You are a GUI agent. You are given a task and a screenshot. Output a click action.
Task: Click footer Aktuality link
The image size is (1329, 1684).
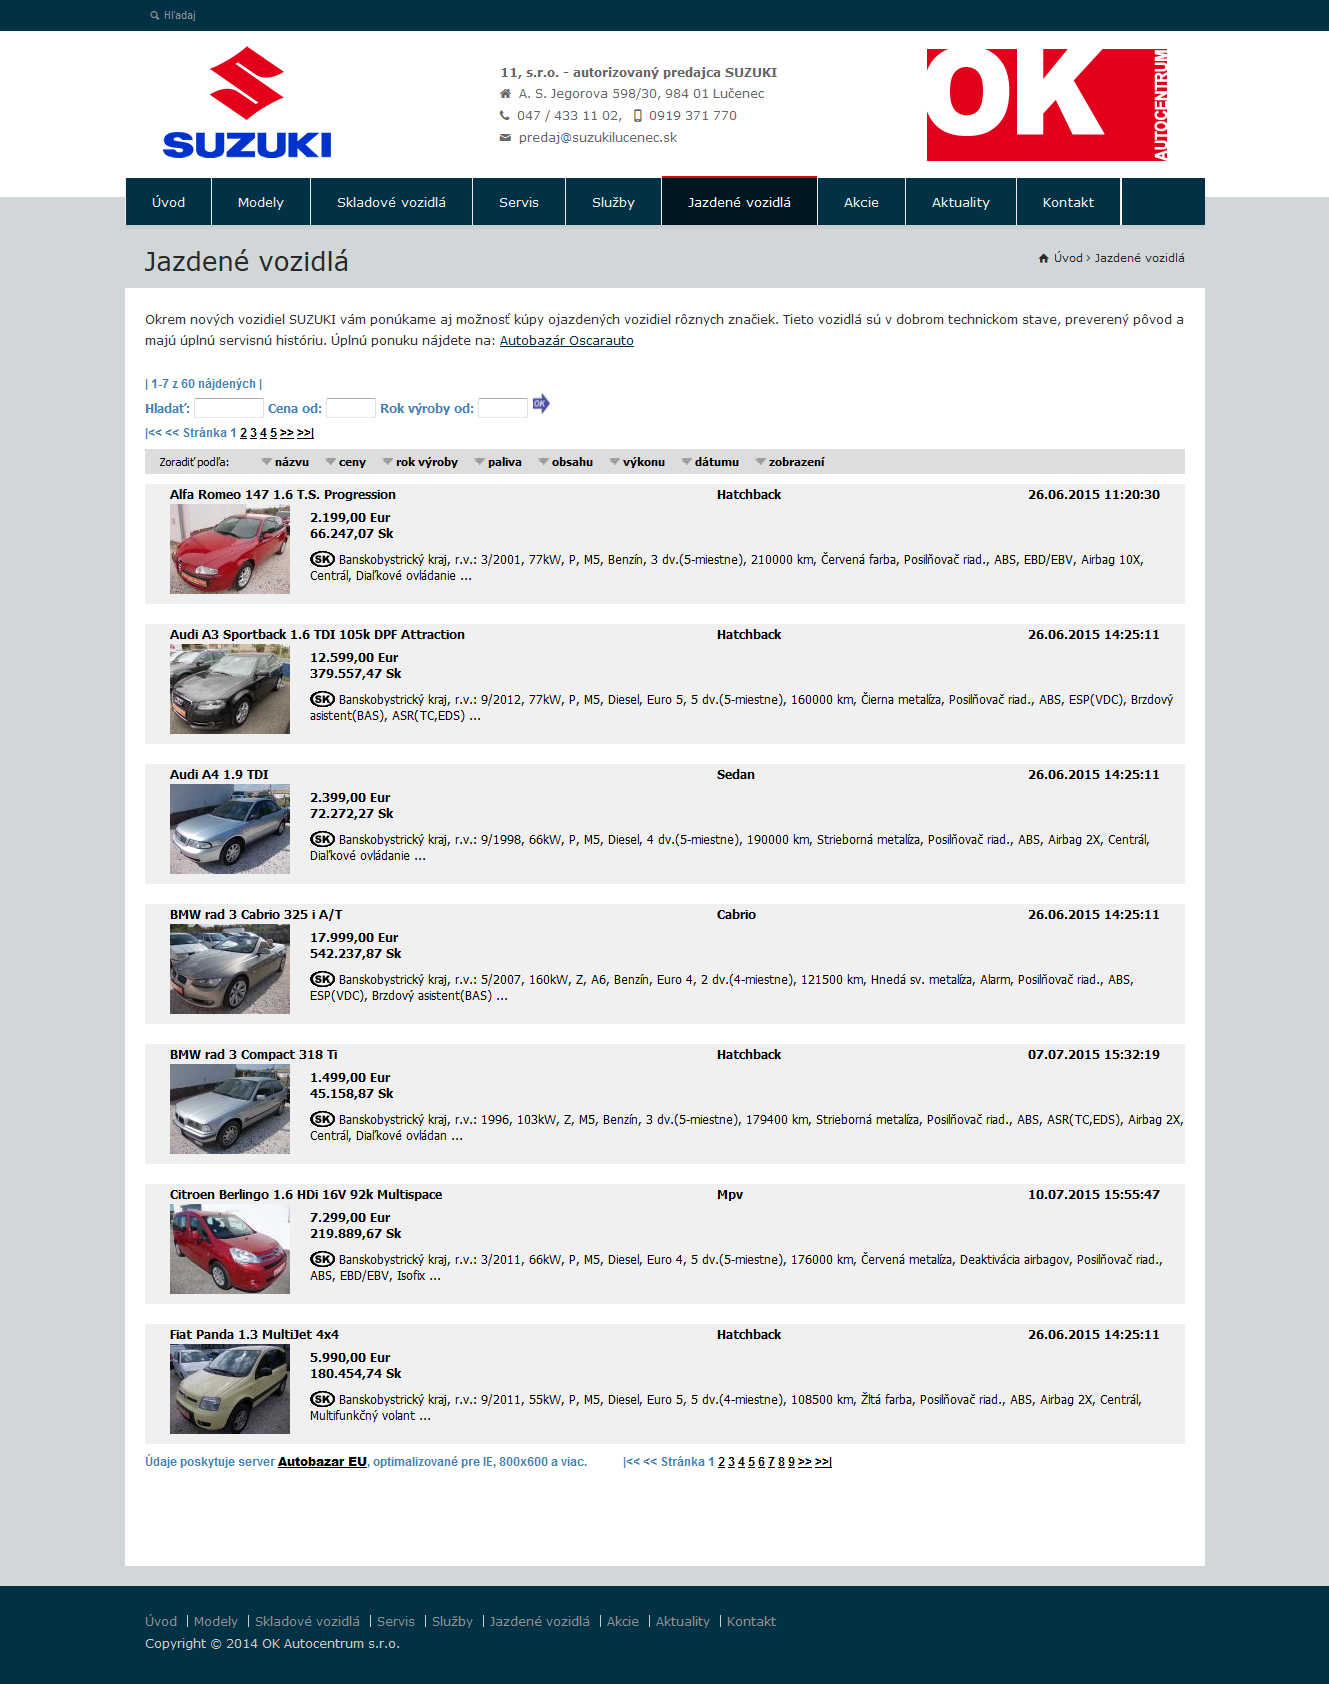point(683,1622)
